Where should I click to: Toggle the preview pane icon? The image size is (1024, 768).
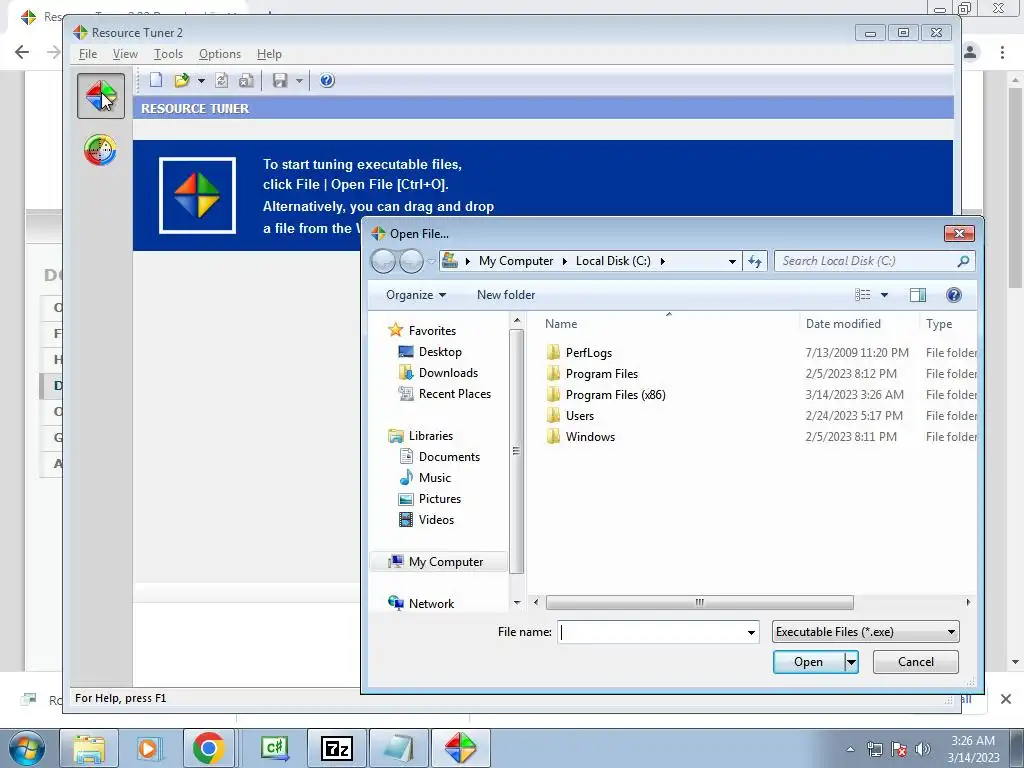click(918, 295)
